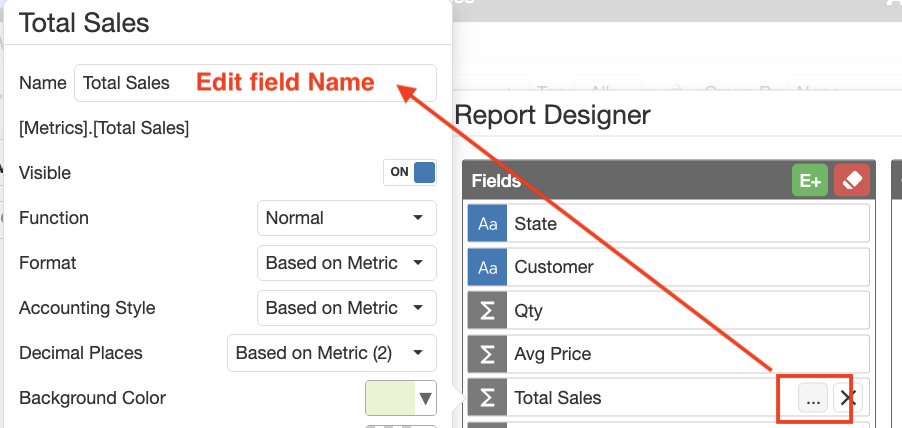
Task: Open the Background Color picker swatch
Action: pyautogui.click(x=401, y=398)
